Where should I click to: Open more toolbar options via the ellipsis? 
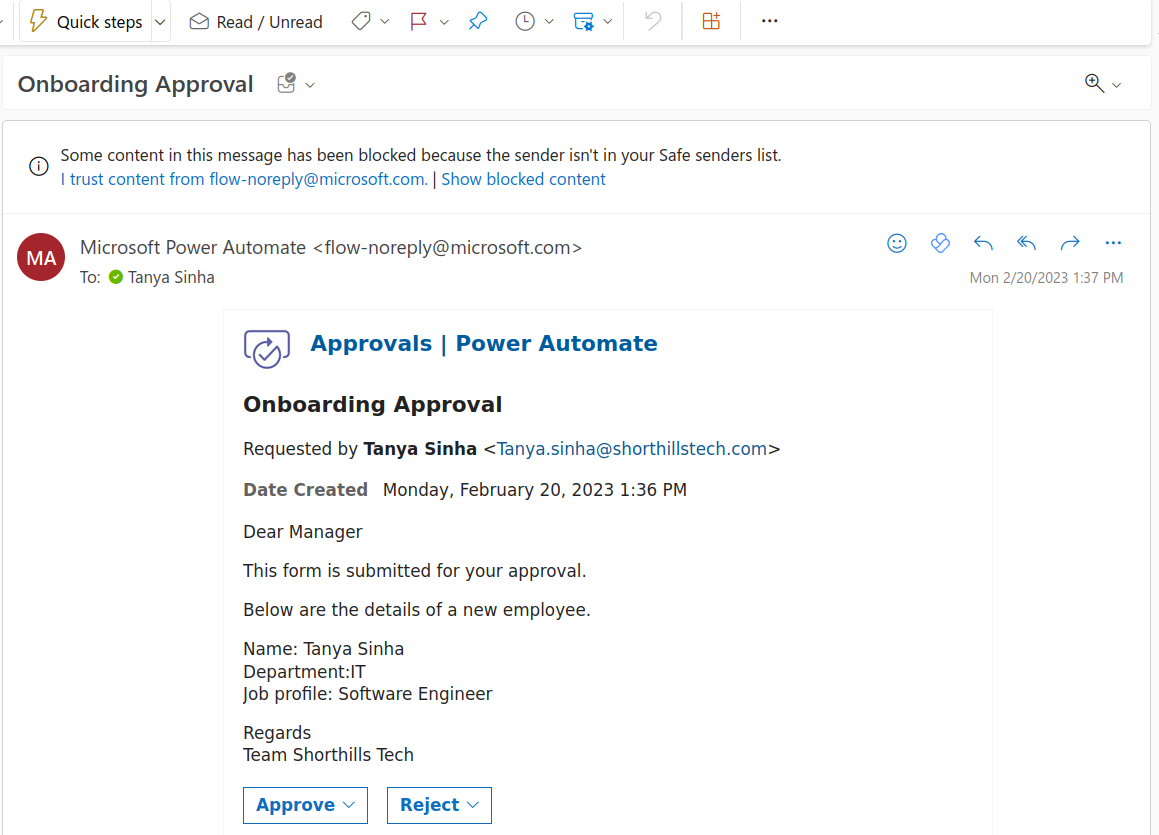[x=769, y=21]
